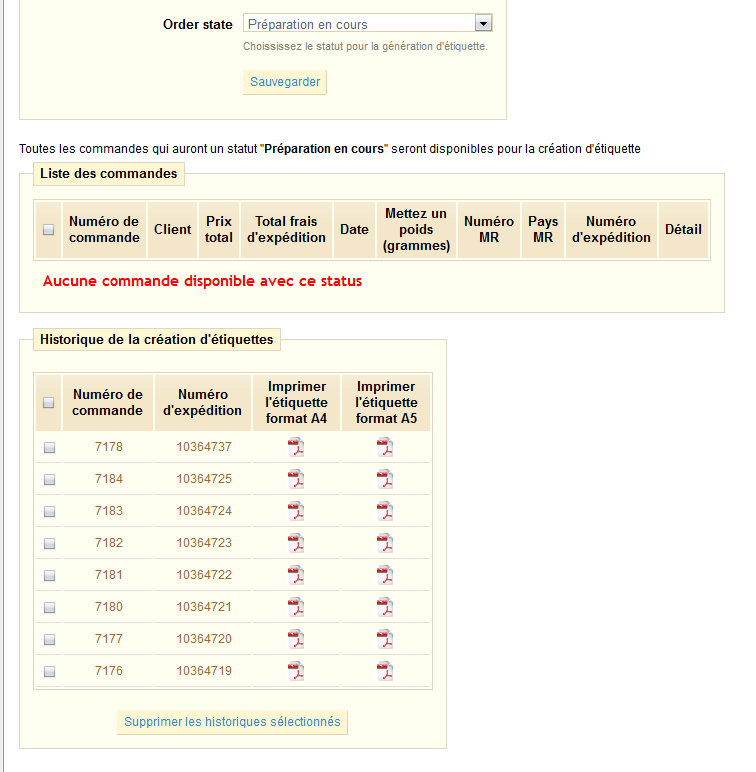Click the Détail column header
This screenshot has width=756, height=772.
pos(683,229)
